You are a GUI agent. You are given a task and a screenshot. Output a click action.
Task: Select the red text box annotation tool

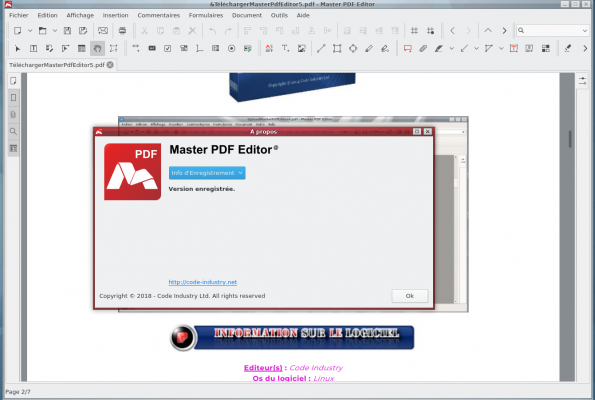pyautogui.click(x=514, y=48)
